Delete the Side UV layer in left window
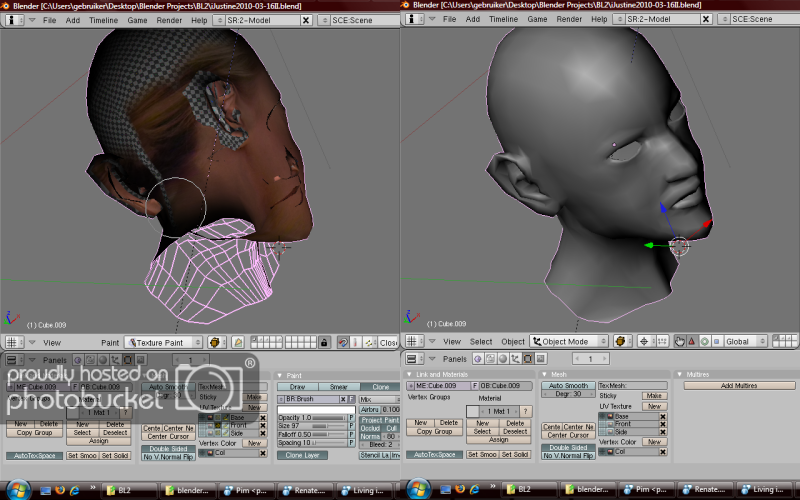 [x=263, y=433]
